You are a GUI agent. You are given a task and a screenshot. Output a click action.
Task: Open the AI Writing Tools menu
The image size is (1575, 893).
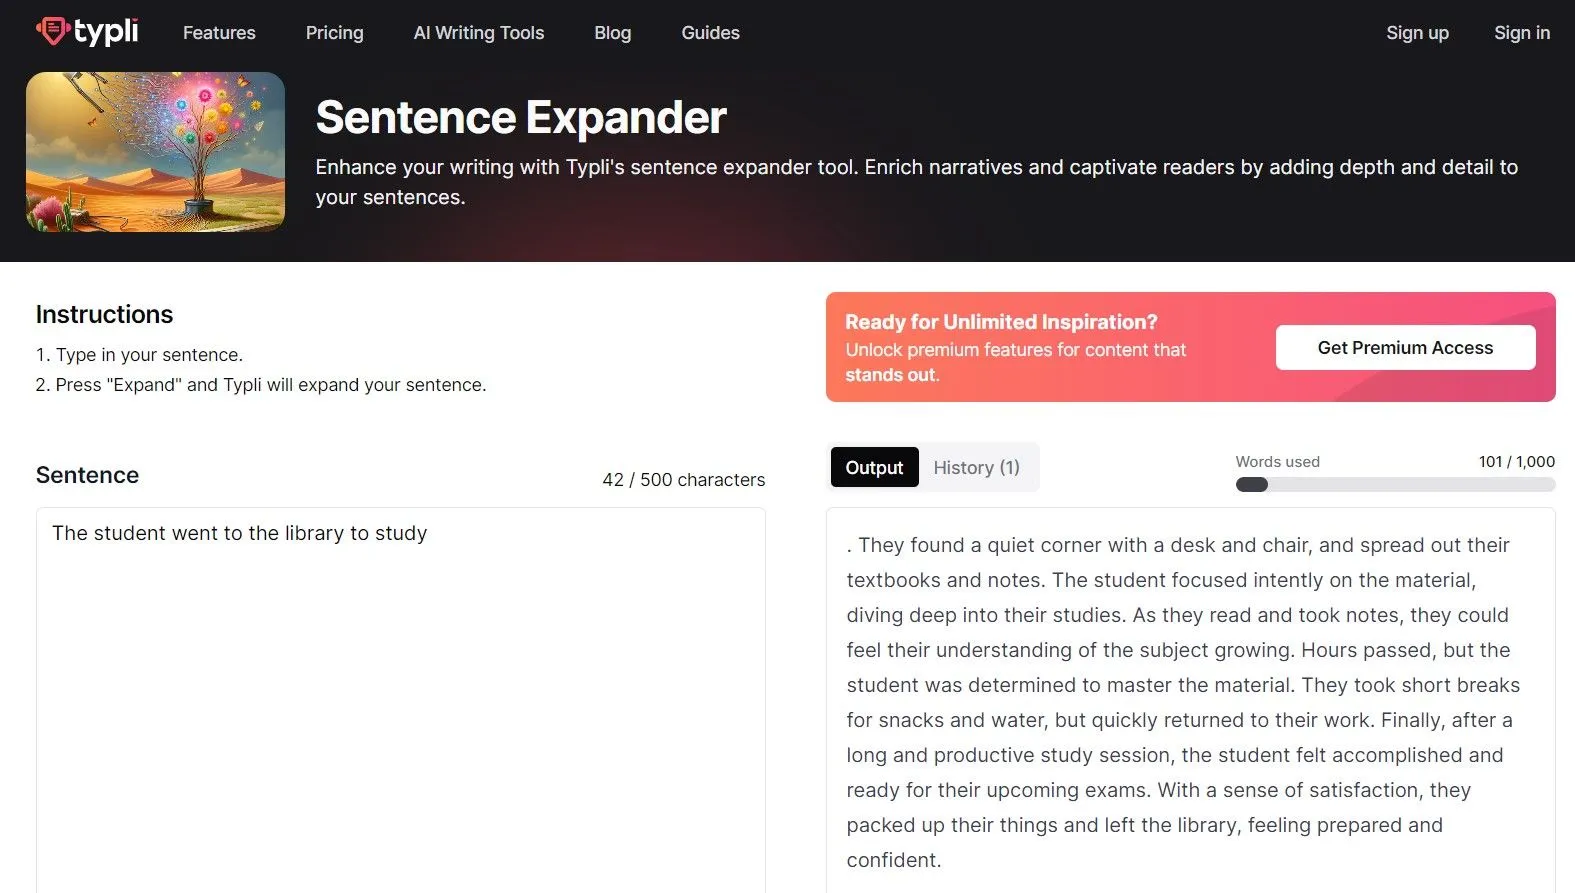(x=478, y=33)
